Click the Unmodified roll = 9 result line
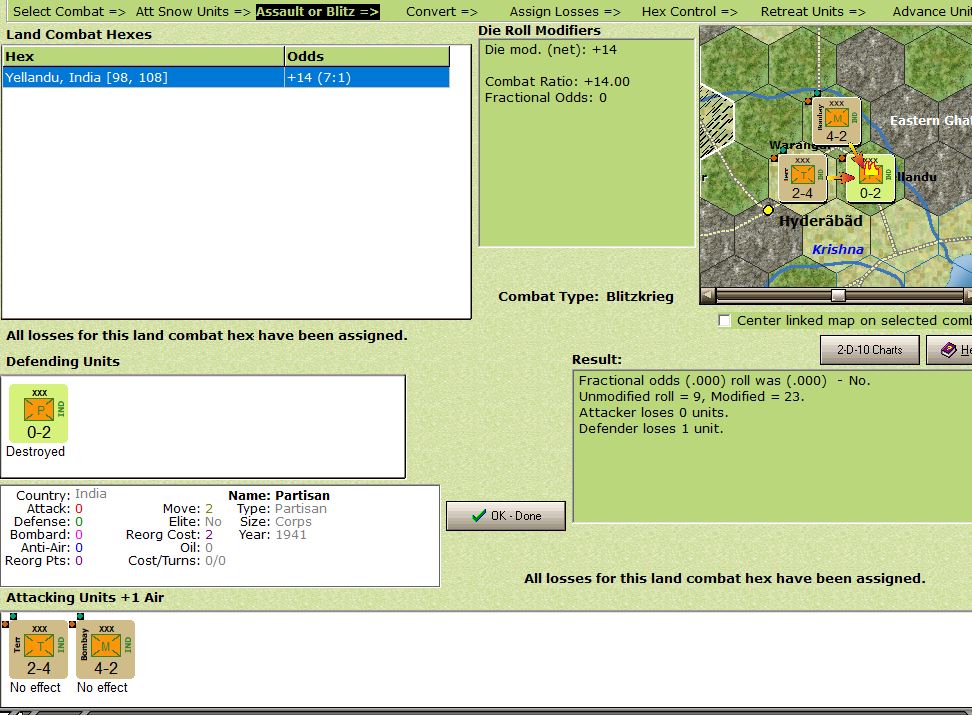 pos(691,397)
